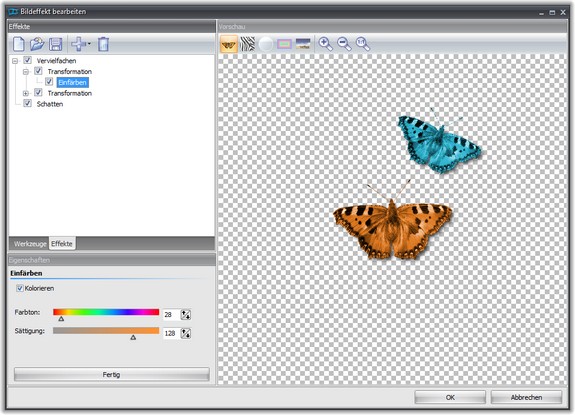Image resolution: width=575 pixels, height=415 pixels.
Task: Reset preview zoom to 1:1
Action: (363, 44)
